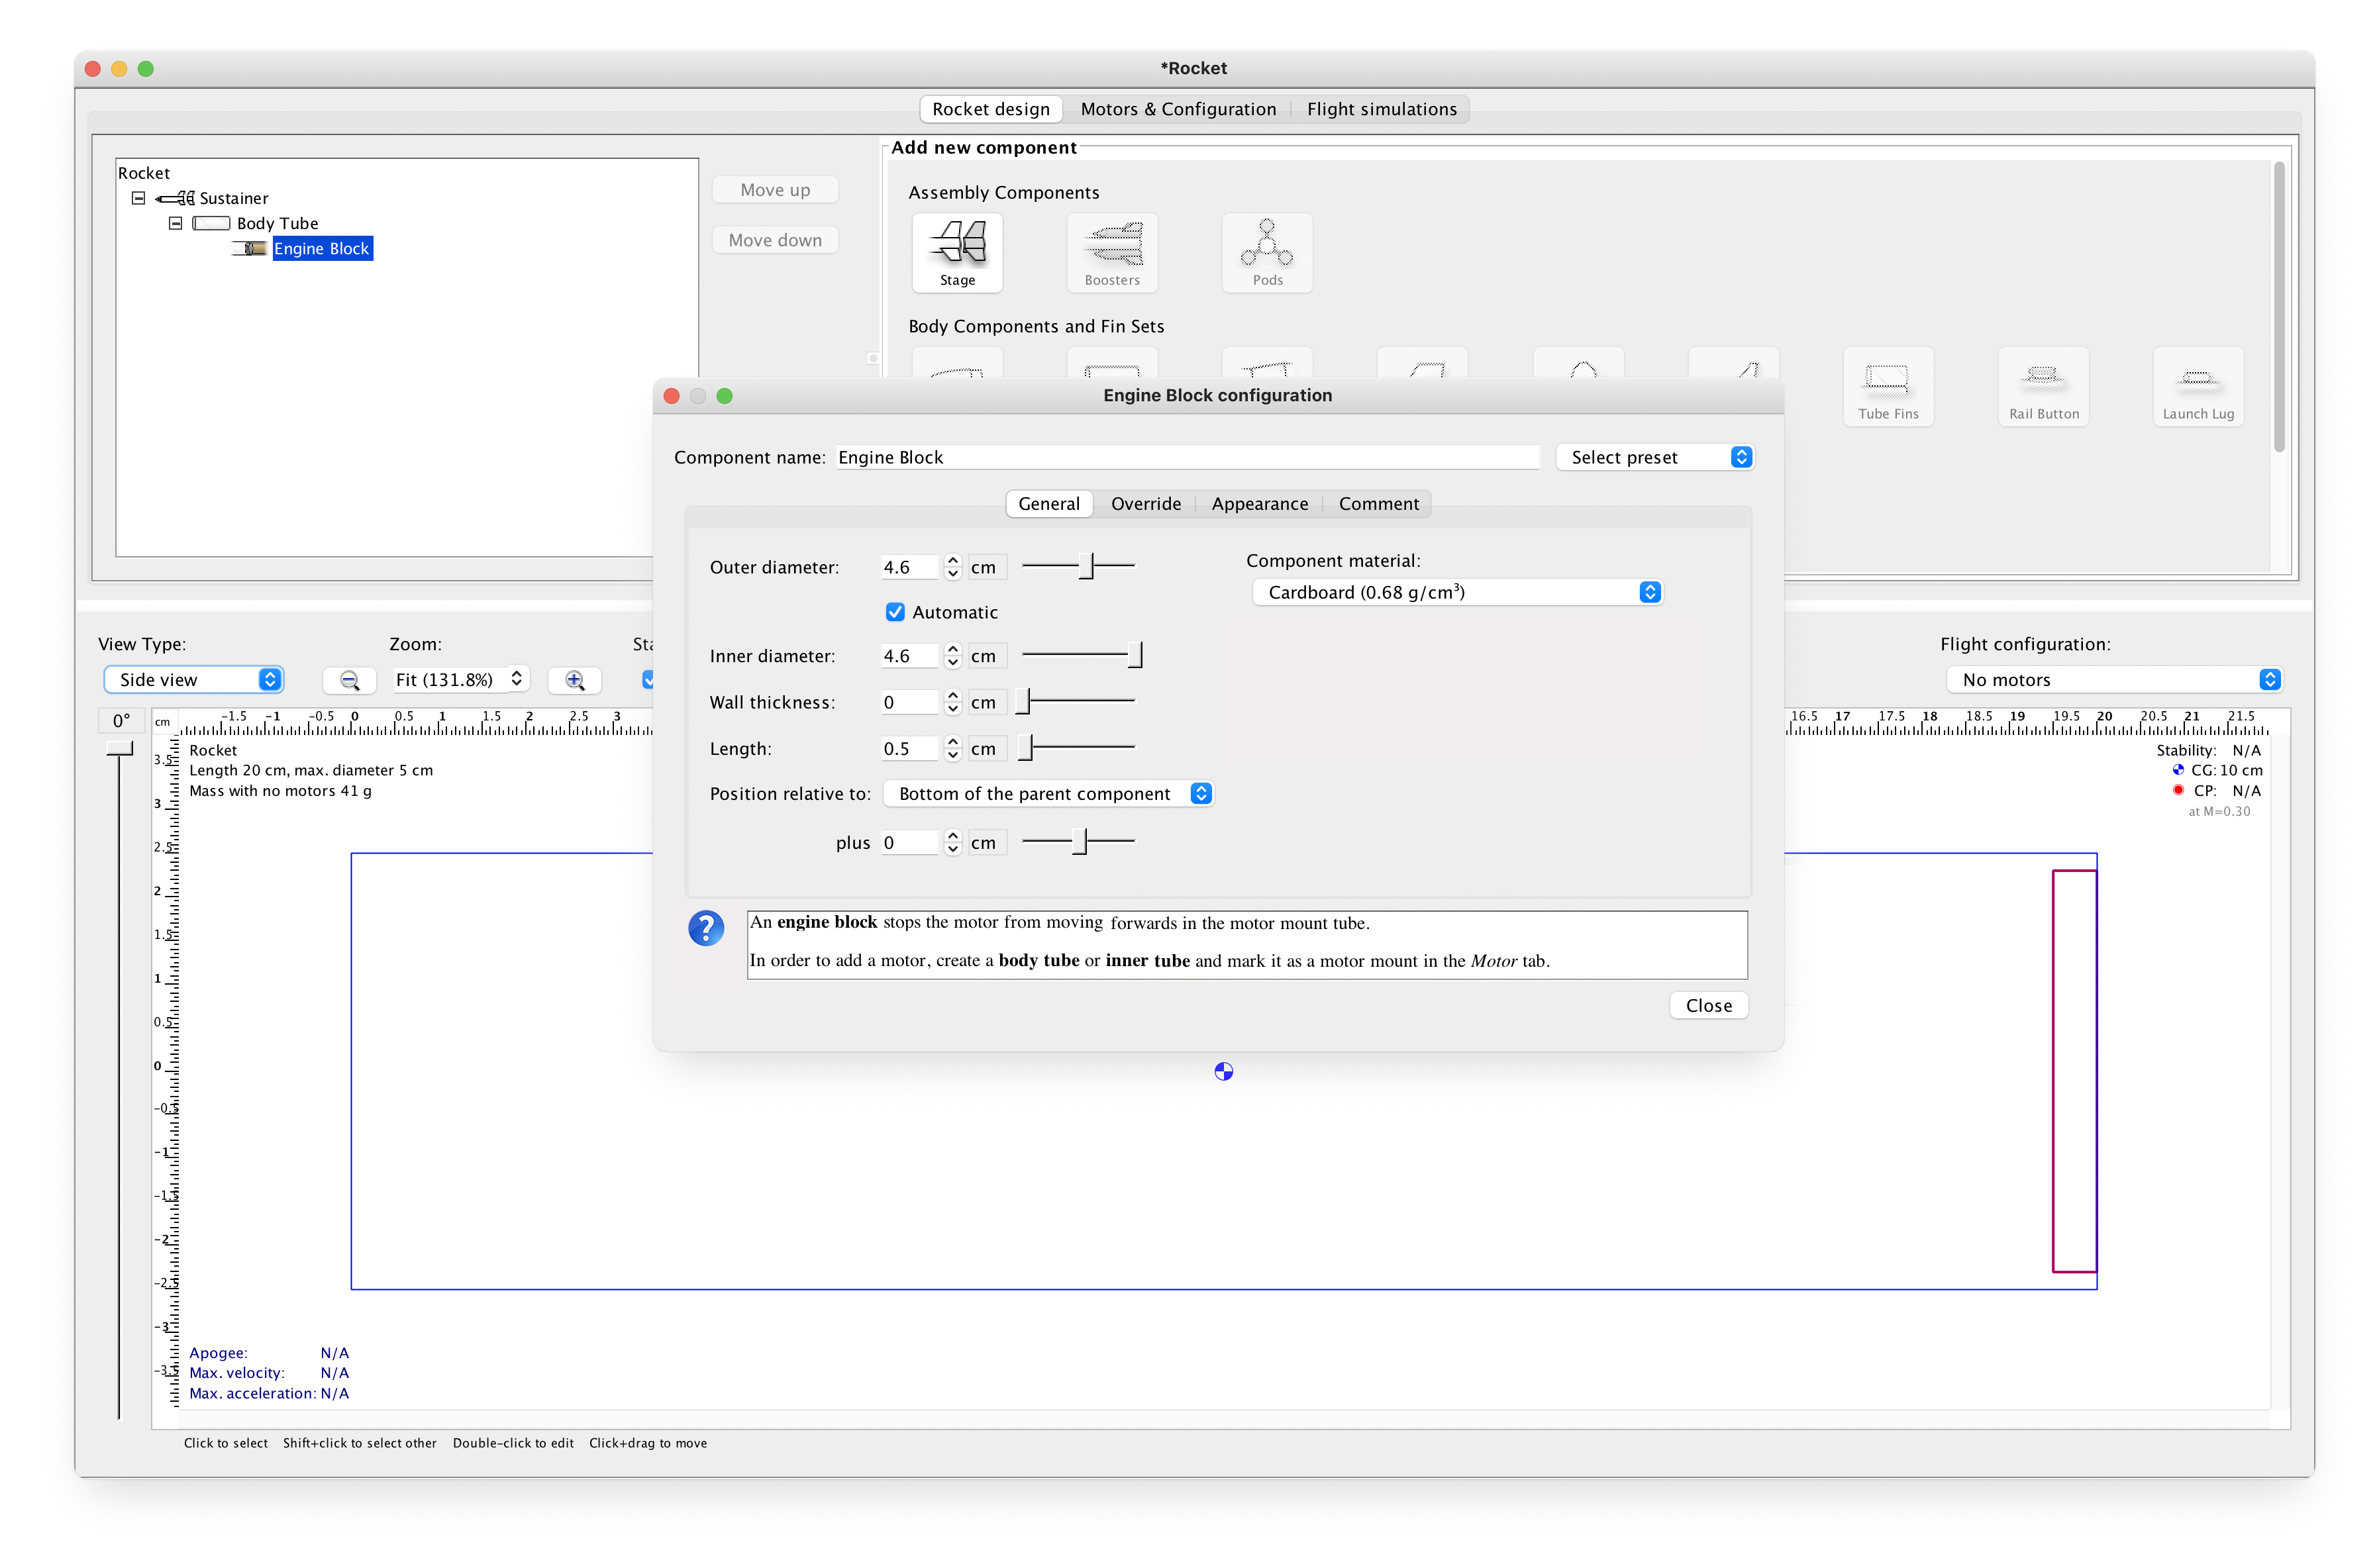Add a Rail Button component
This screenshot has width=2379, height=1568.
[2043, 387]
